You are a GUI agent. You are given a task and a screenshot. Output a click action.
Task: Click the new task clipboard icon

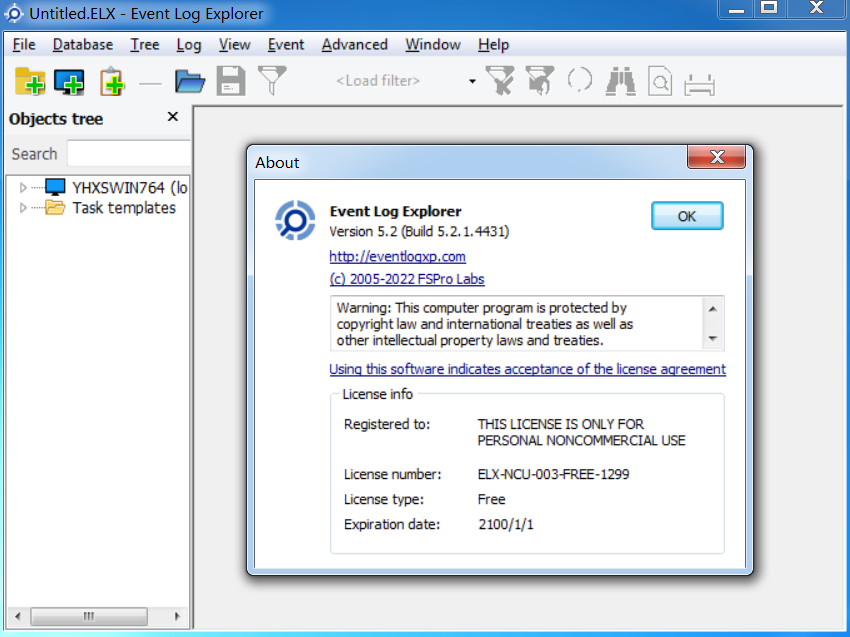pos(112,81)
